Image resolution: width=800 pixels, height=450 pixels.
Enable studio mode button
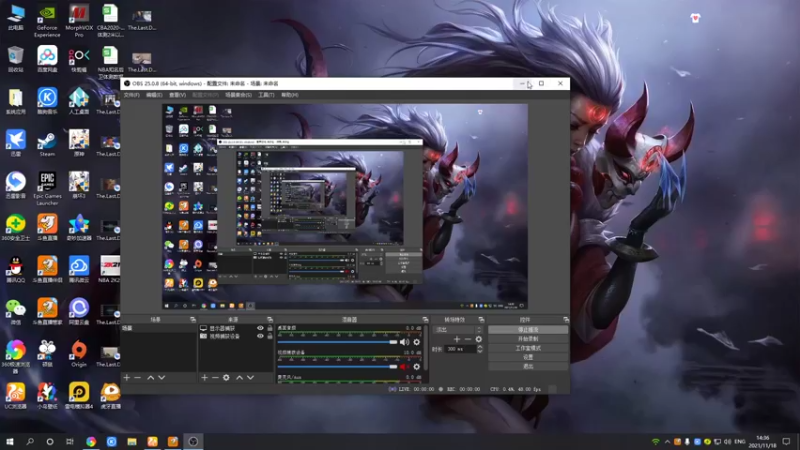pyautogui.click(x=528, y=348)
